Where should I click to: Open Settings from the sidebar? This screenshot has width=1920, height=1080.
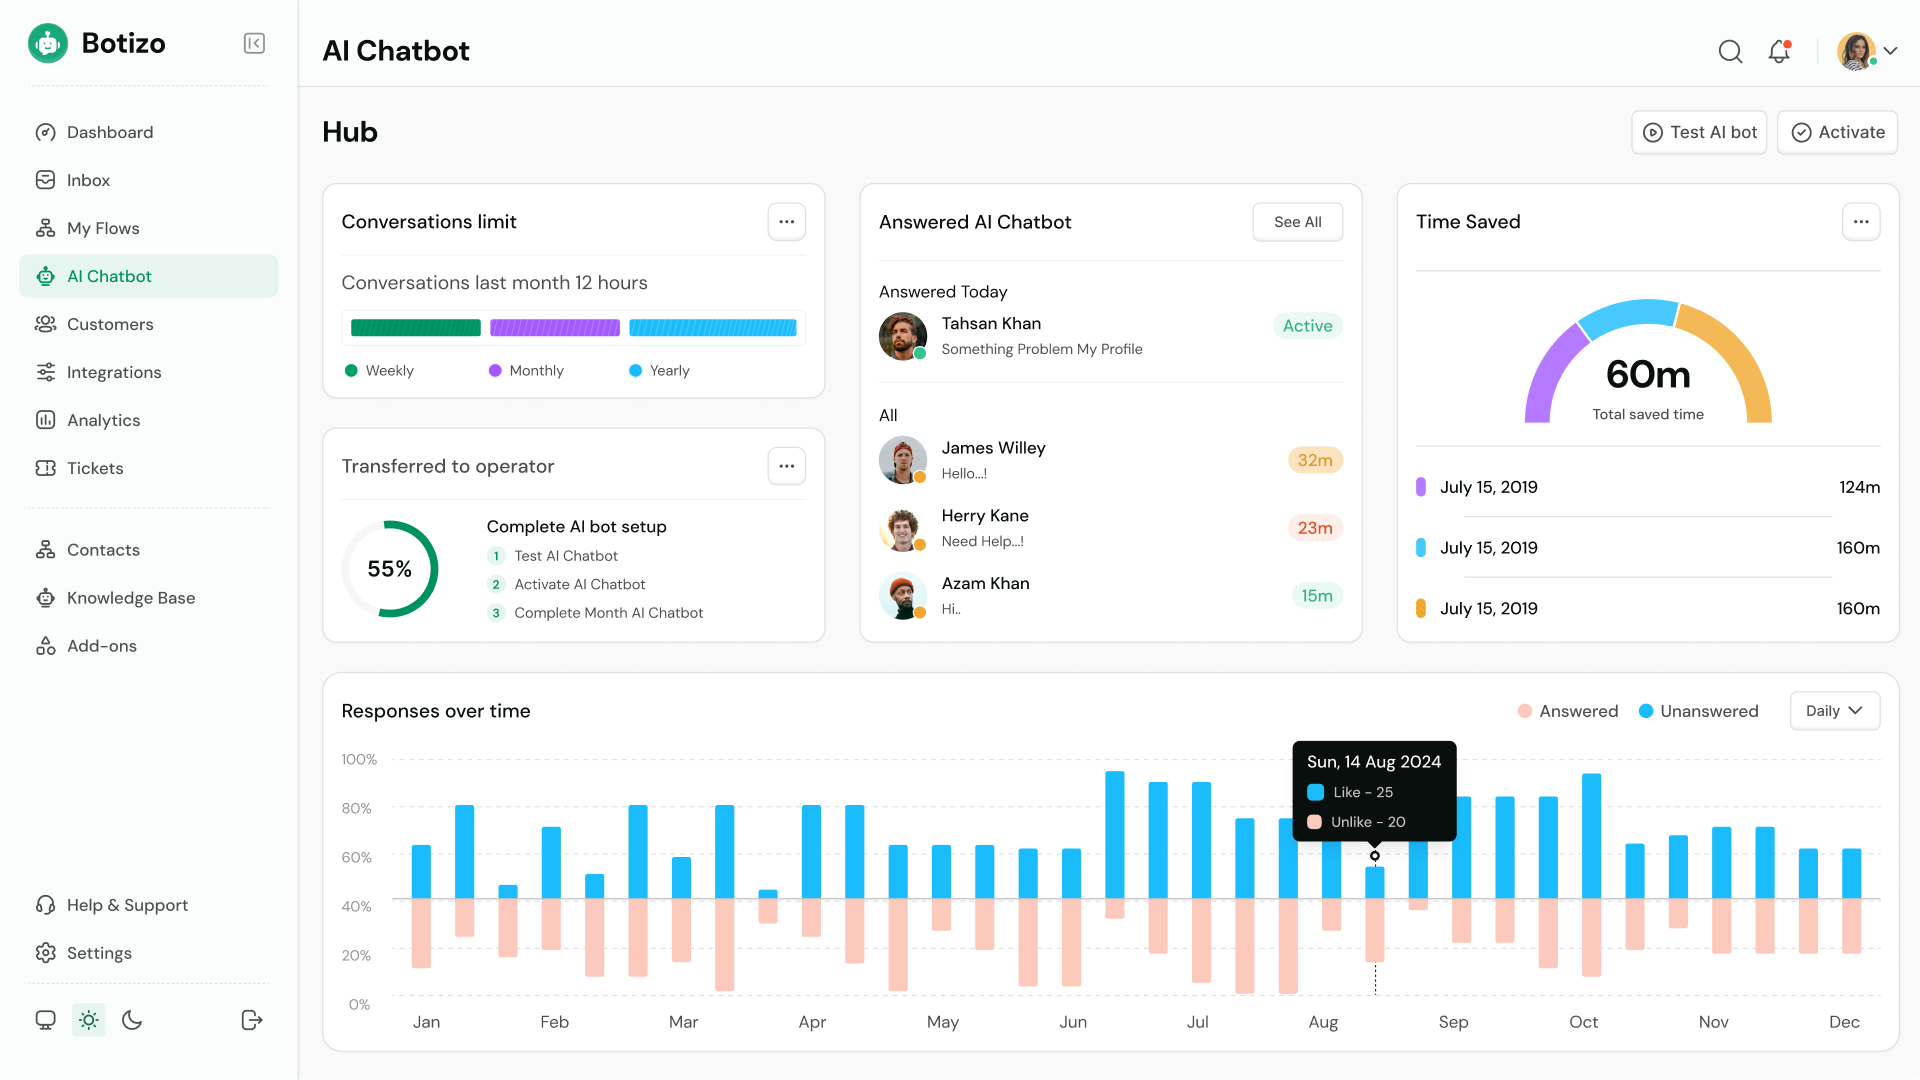(x=99, y=953)
